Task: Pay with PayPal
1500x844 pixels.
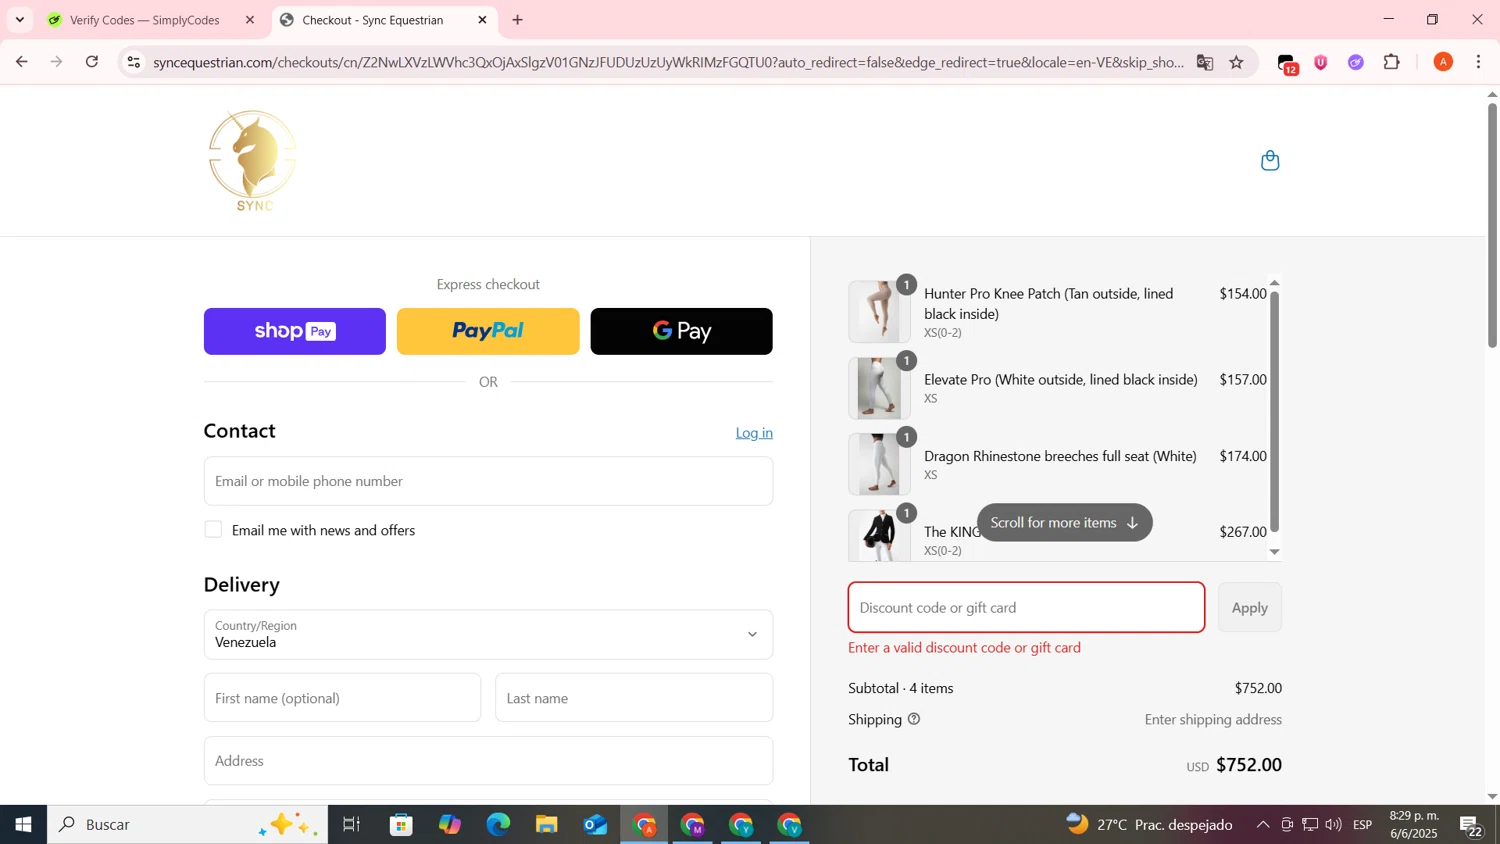Action: [x=488, y=331]
